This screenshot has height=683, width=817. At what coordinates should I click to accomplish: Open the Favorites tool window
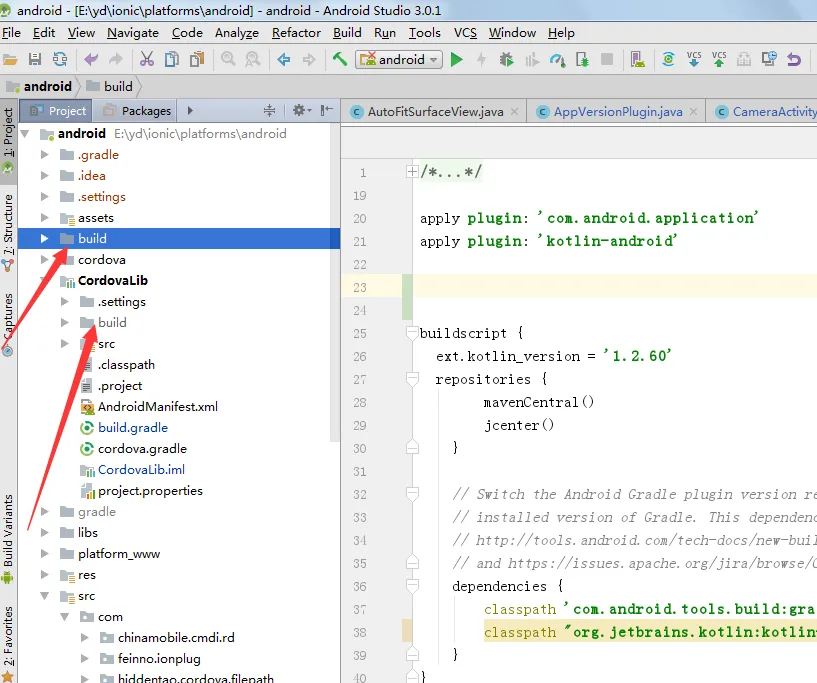(x=8, y=643)
